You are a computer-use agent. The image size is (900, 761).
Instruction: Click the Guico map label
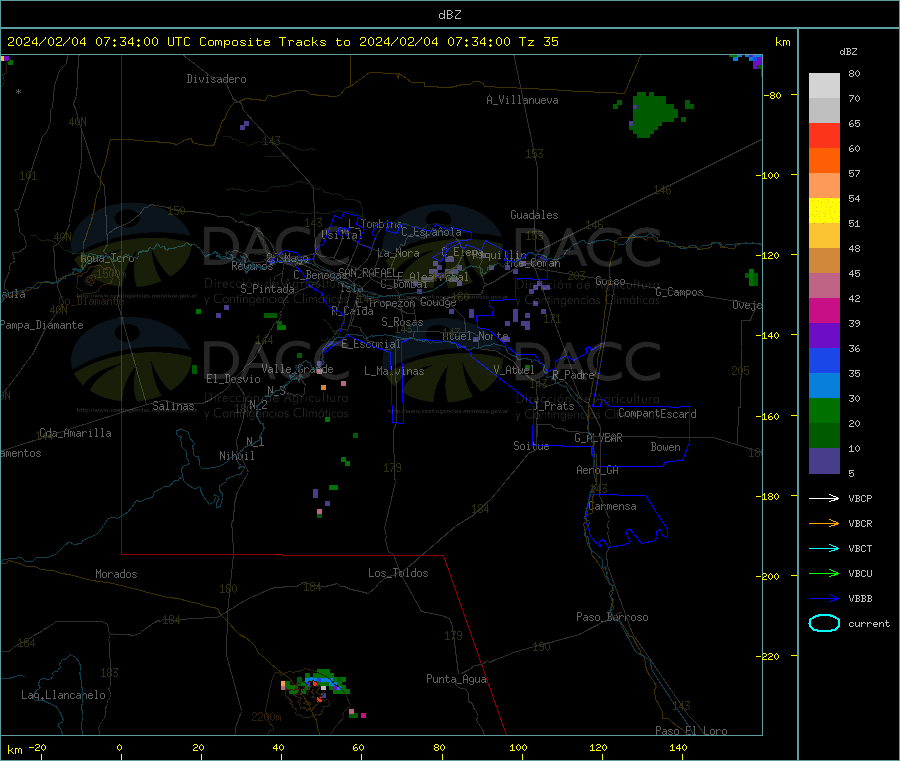point(610,281)
